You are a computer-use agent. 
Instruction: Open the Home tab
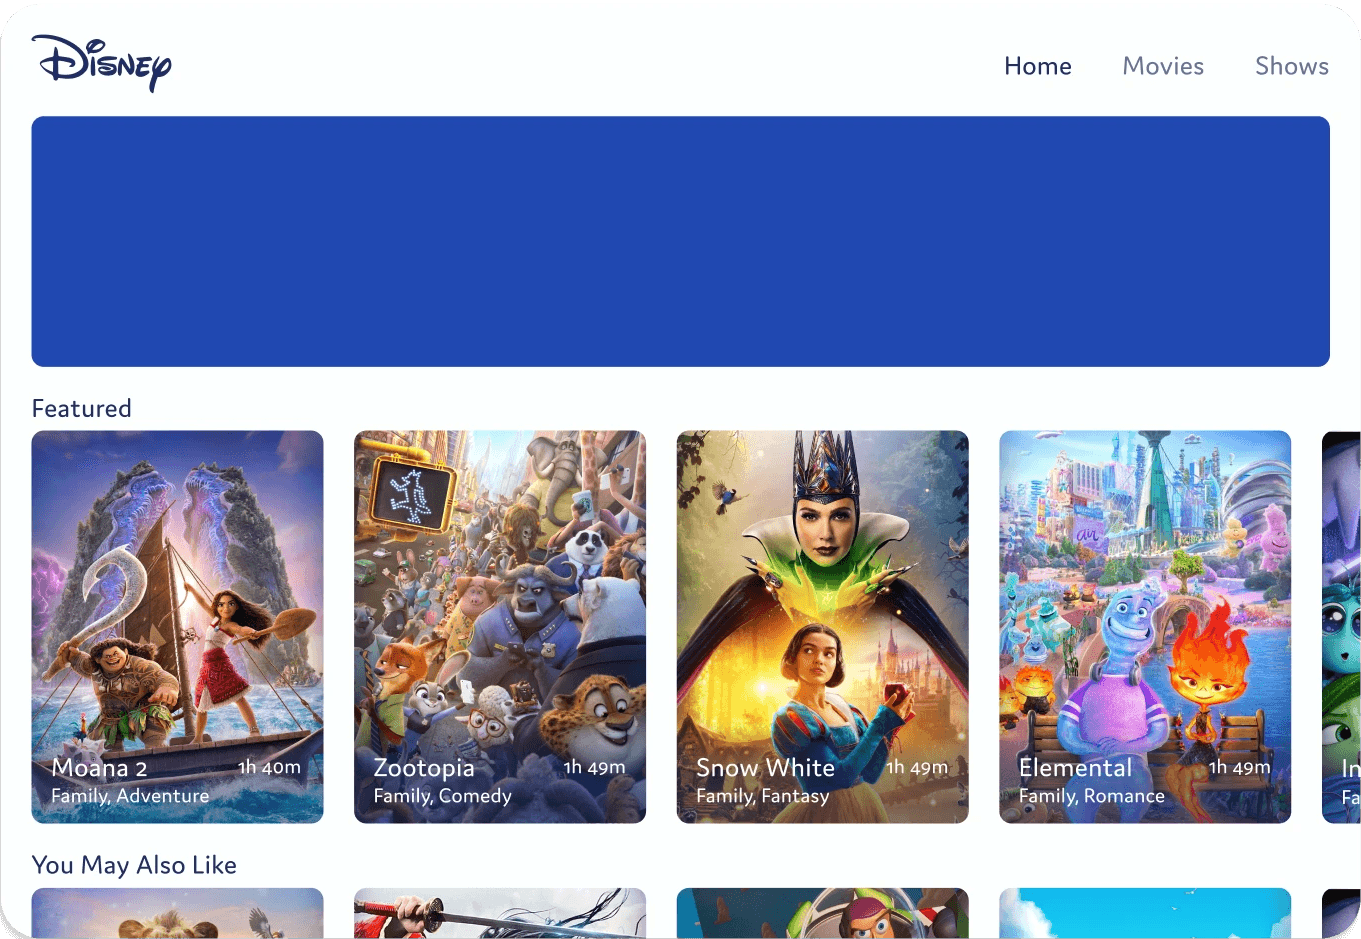pyautogui.click(x=1038, y=66)
